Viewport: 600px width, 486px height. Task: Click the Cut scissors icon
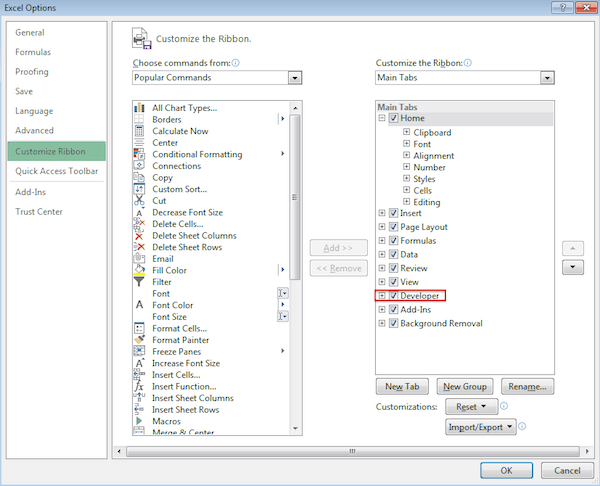pyautogui.click(x=140, y=201)
